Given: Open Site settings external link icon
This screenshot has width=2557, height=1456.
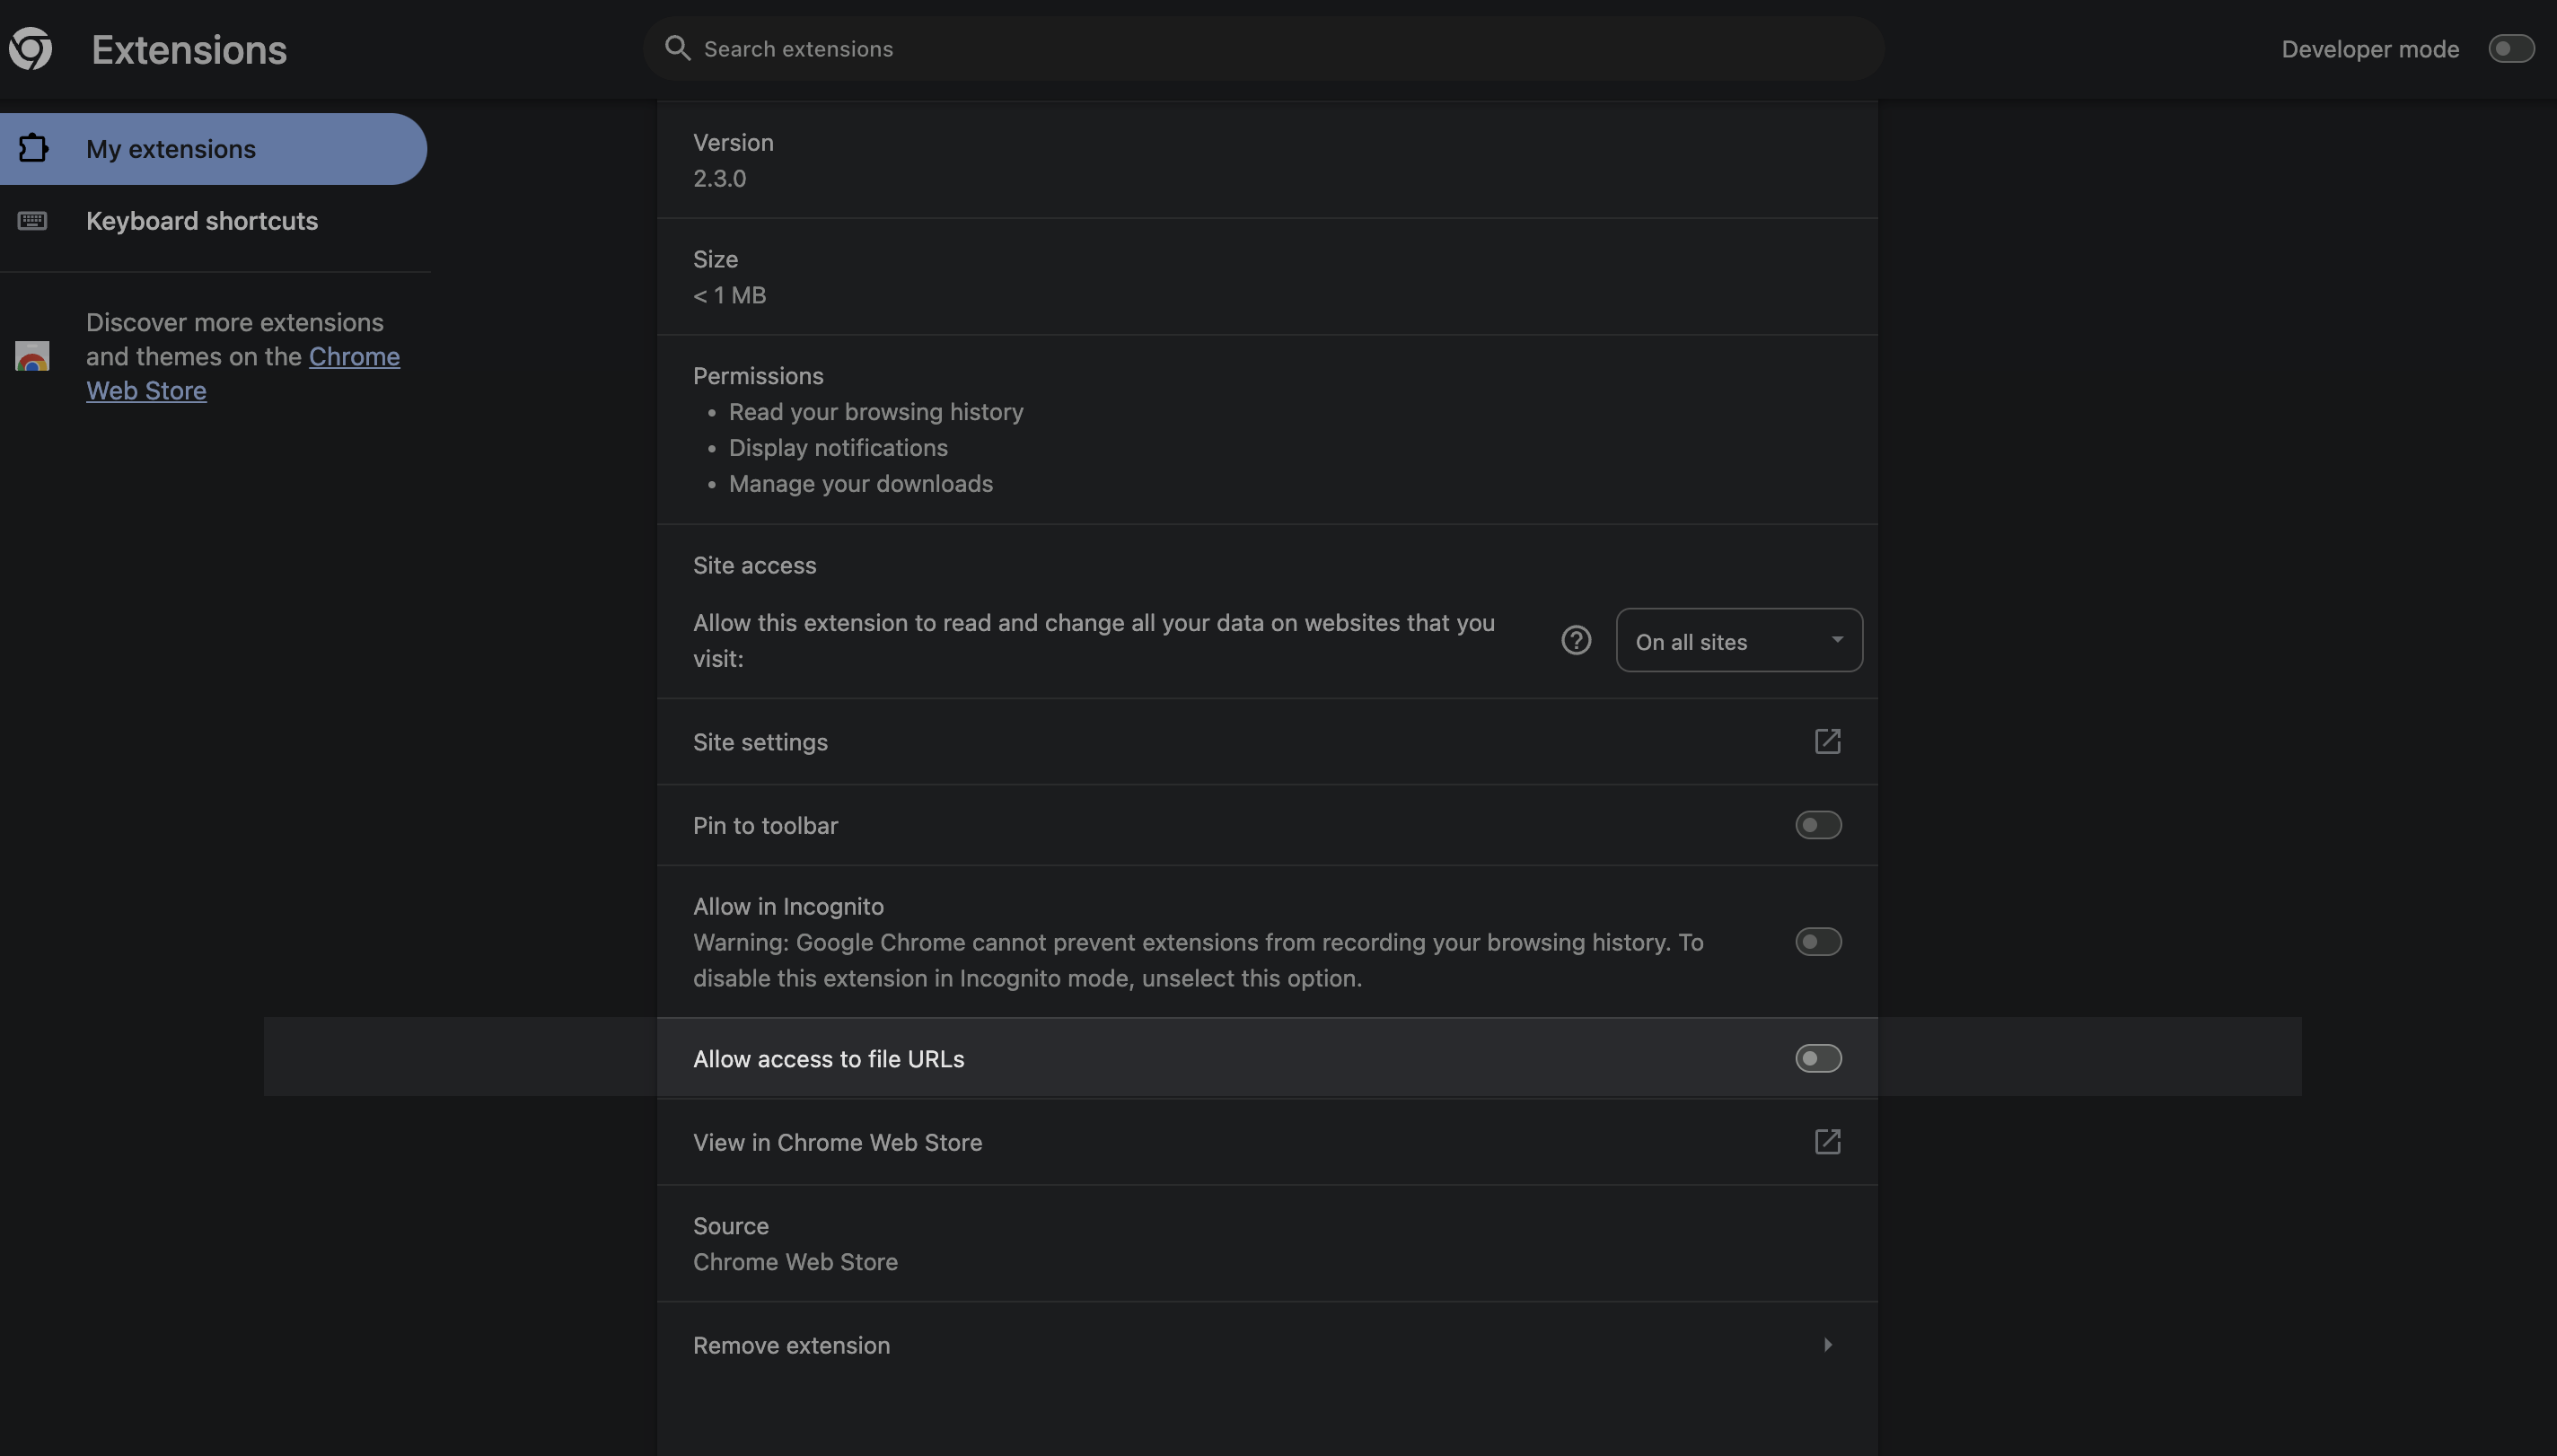Looking at the screenshot, I should (x=1827, y=741).
